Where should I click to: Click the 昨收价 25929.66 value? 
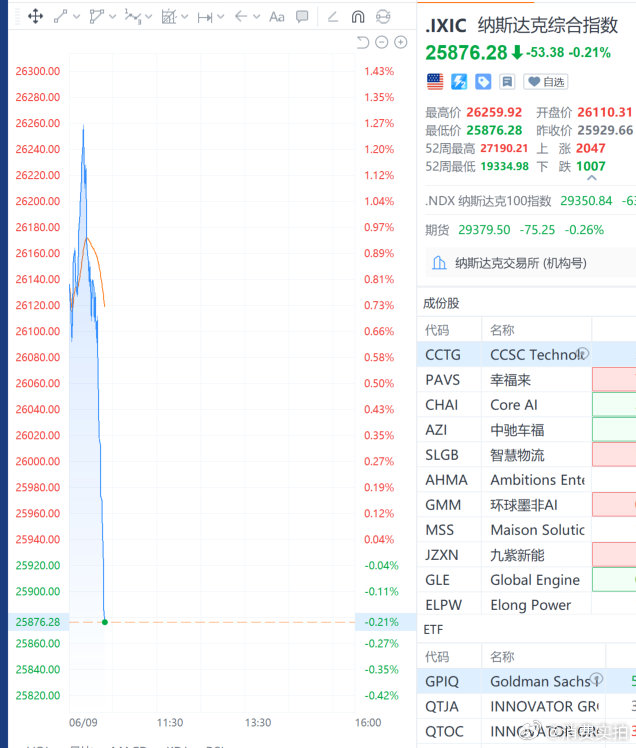tap(605, 130)
